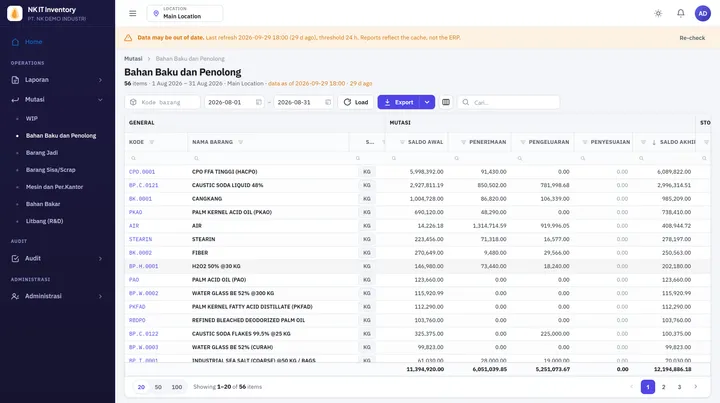Viewport: 720px width, 403px height.
Task: Expand the Laporan menu chevron
Action: pyautogui.click(x=100, y=80)
